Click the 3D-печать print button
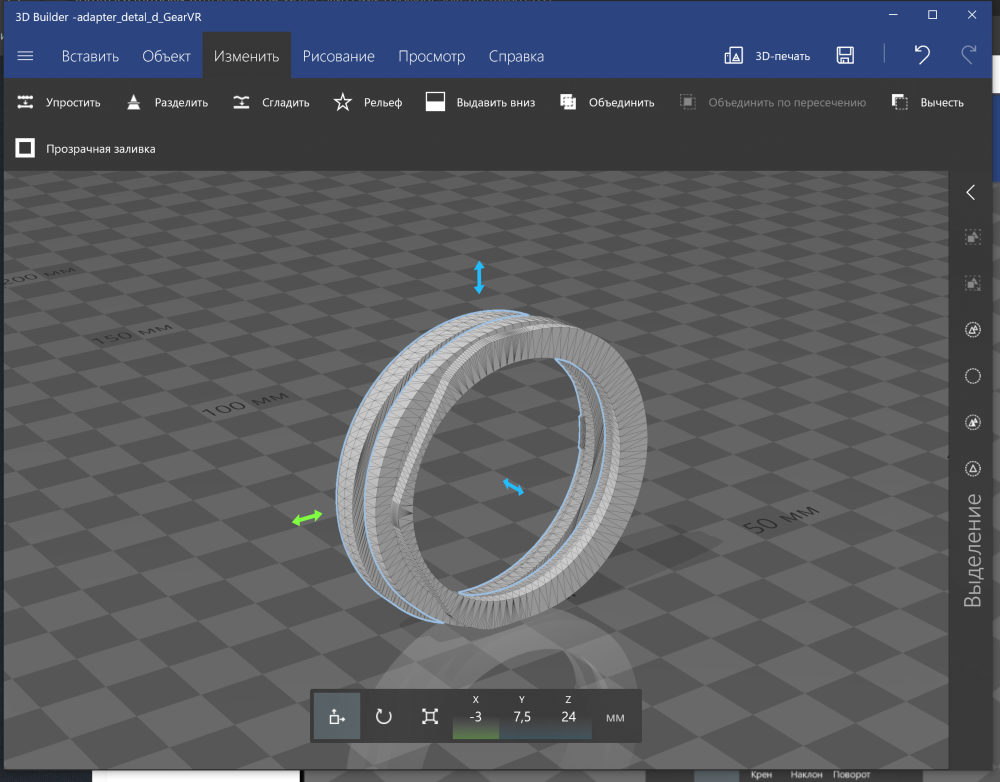 pyautogui.click(x=767, y=56)
